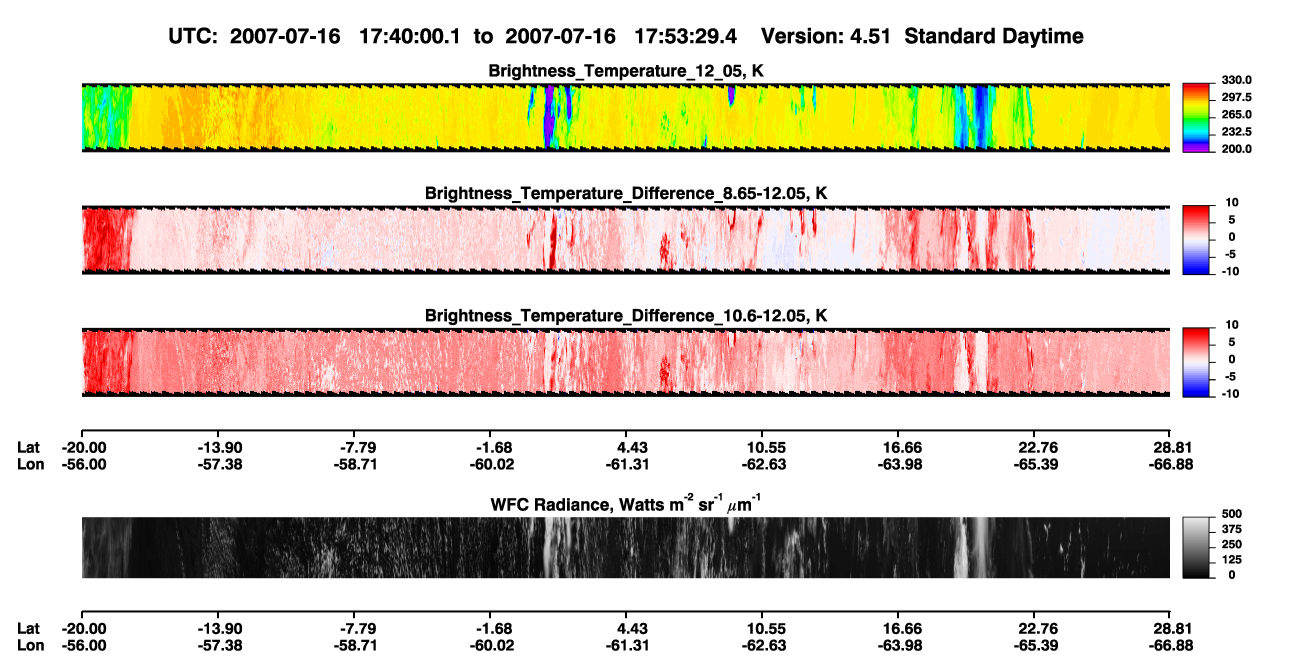The image size is (1300, 667).
Task: Click the WFC Radiance plot title
Action: click(x=626, y=503)
